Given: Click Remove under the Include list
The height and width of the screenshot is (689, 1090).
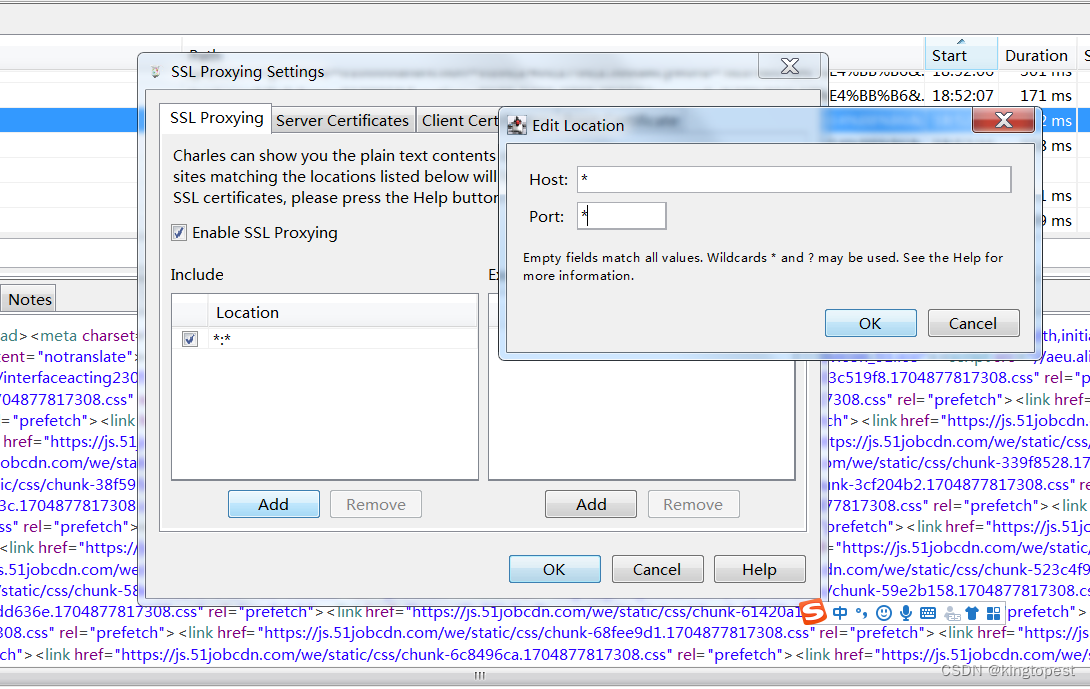Looking at the screenshot, I should 376,504.
